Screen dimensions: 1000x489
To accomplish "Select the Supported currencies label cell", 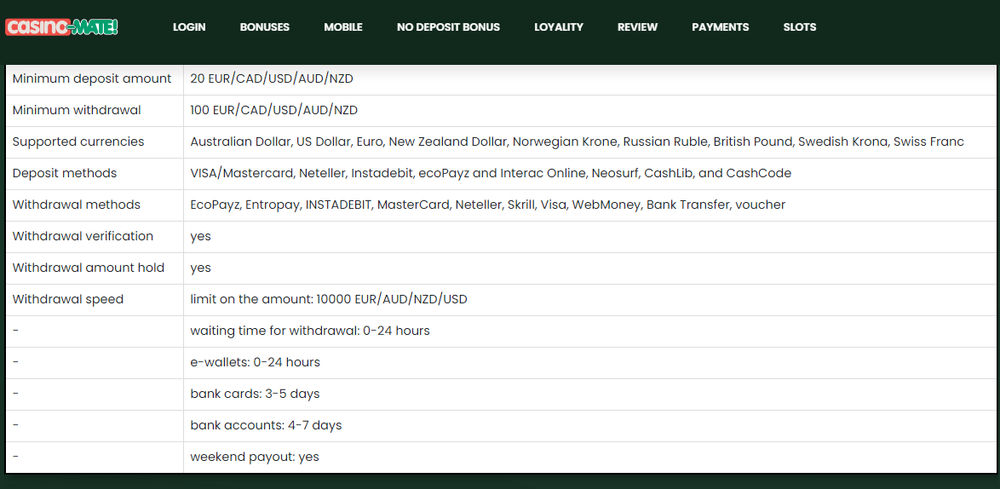I will click(x=78, y=142).
